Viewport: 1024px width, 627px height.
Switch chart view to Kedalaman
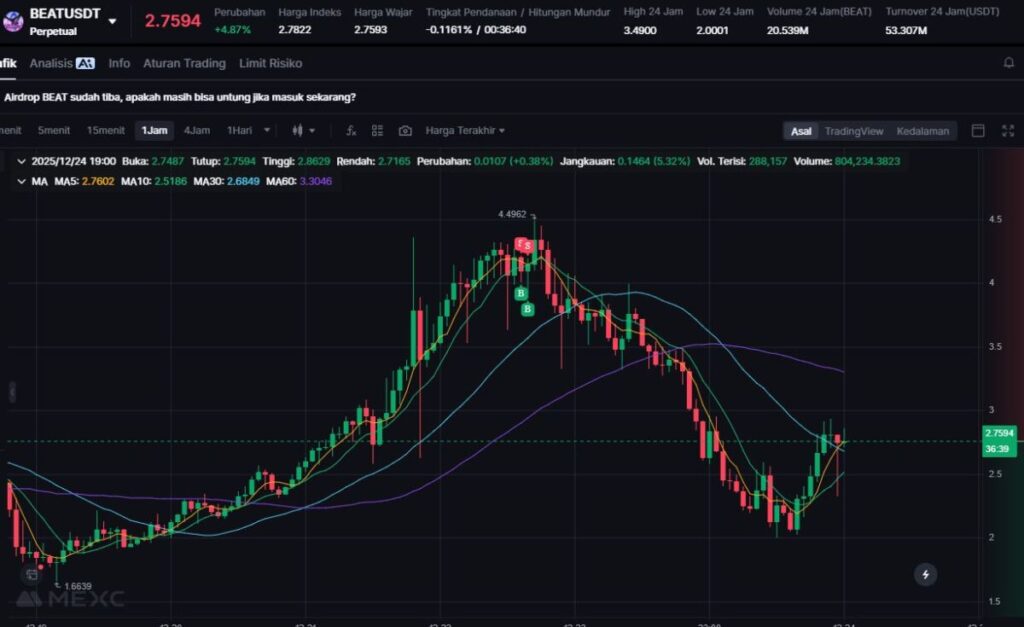(x=922, y=131)
